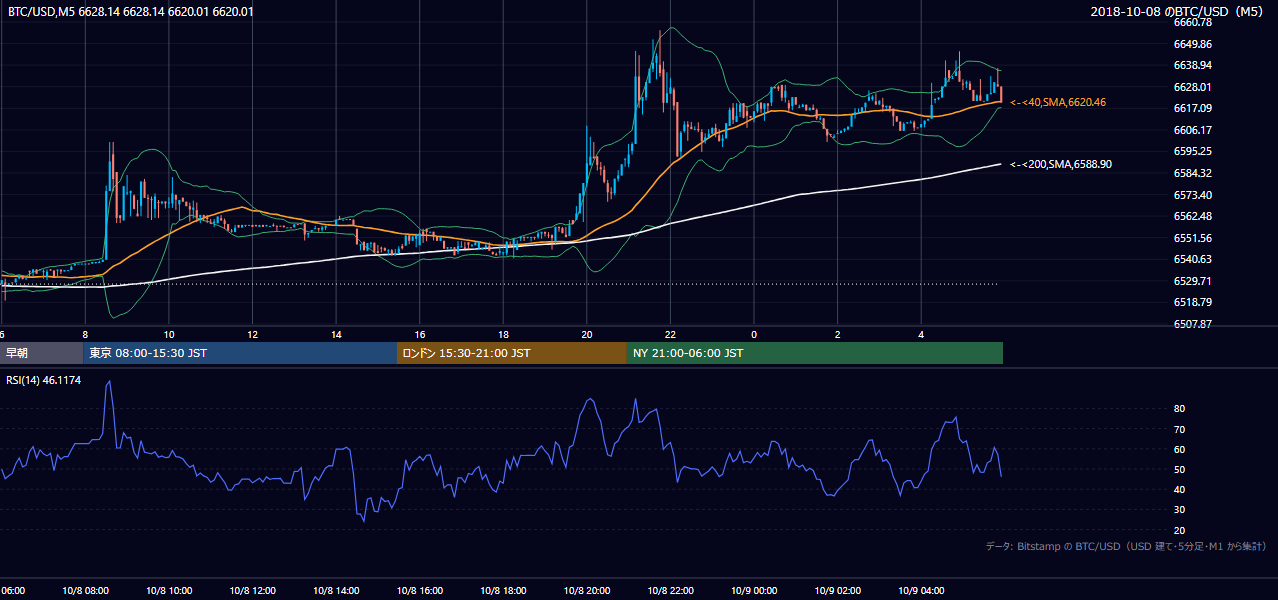This screenshot has height=600, width=1278.
Task: Click hour marker 16 under the price chart
Action: tap(420, 335)
